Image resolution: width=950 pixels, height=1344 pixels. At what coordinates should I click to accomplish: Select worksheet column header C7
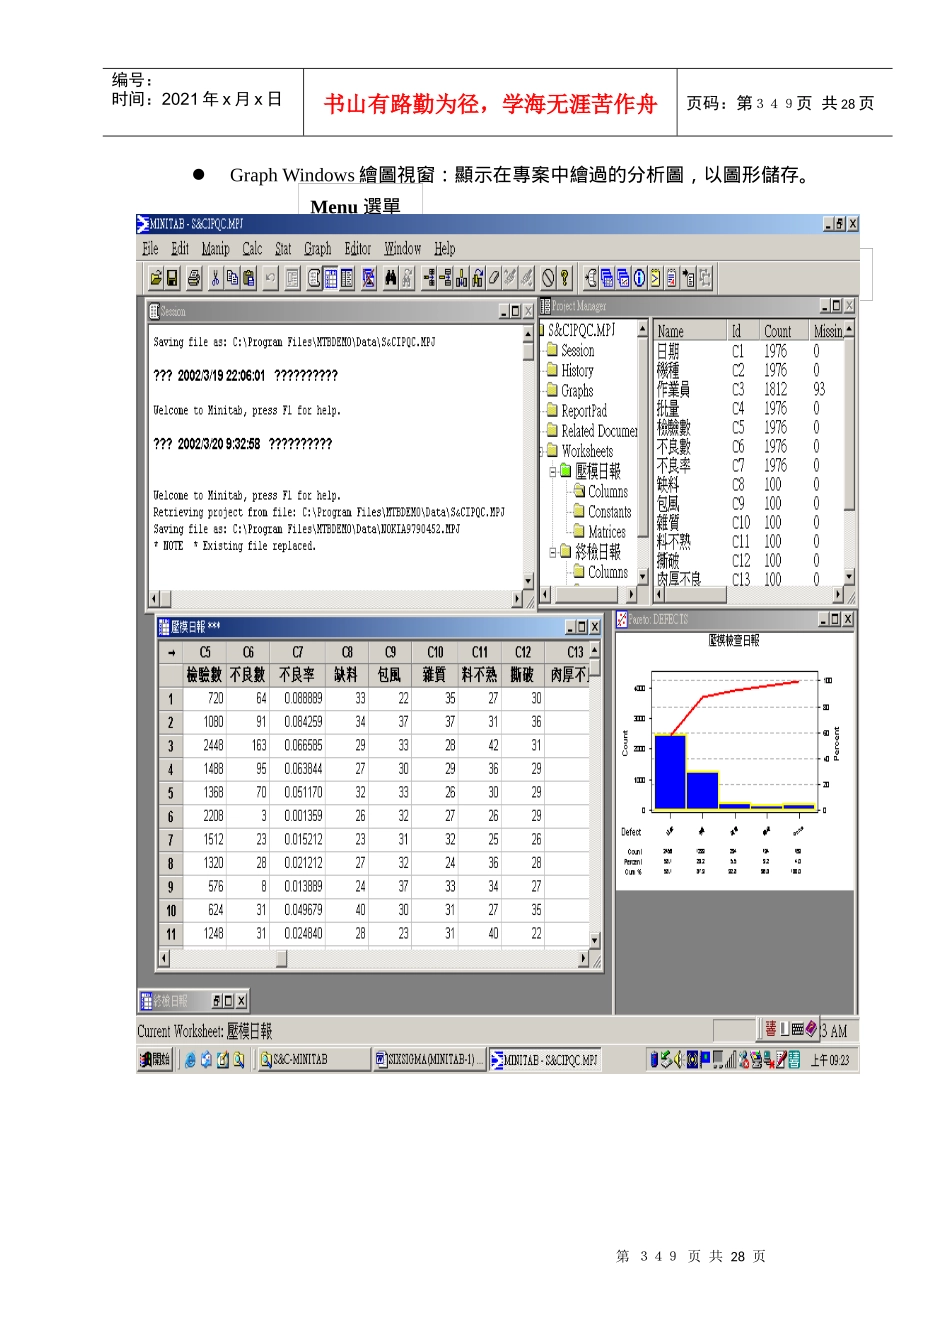tap(298, 652)
